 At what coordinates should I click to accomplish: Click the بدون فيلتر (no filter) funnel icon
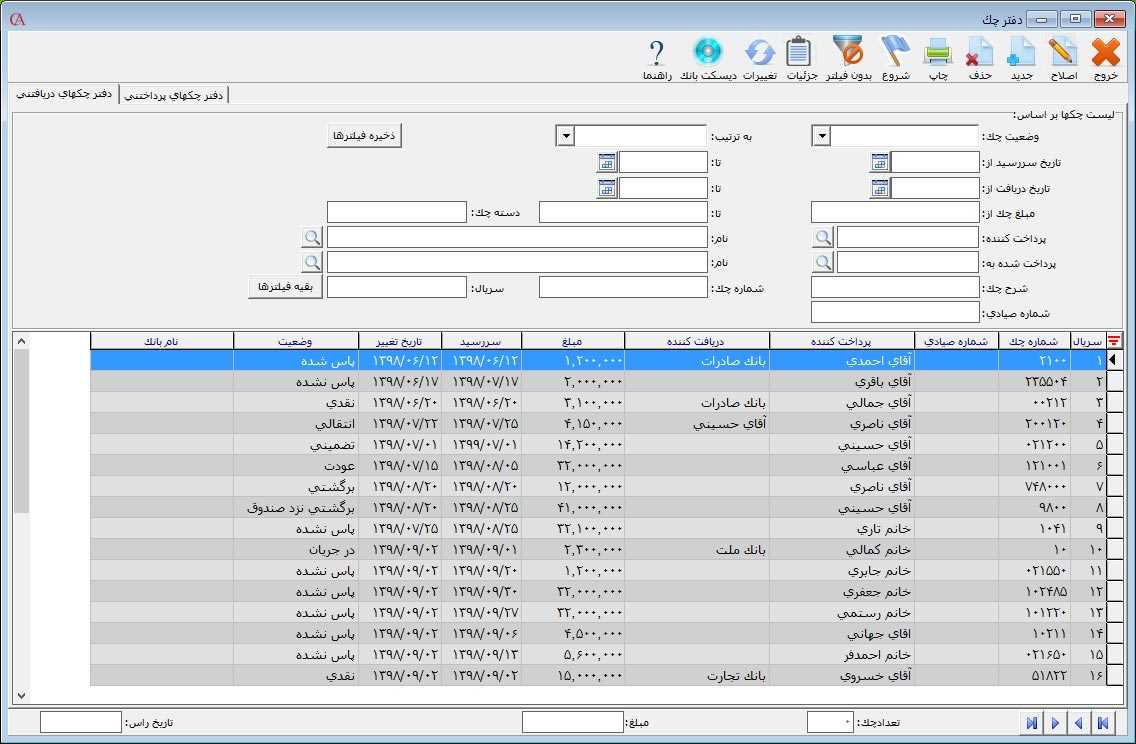(x=848, y=50)
